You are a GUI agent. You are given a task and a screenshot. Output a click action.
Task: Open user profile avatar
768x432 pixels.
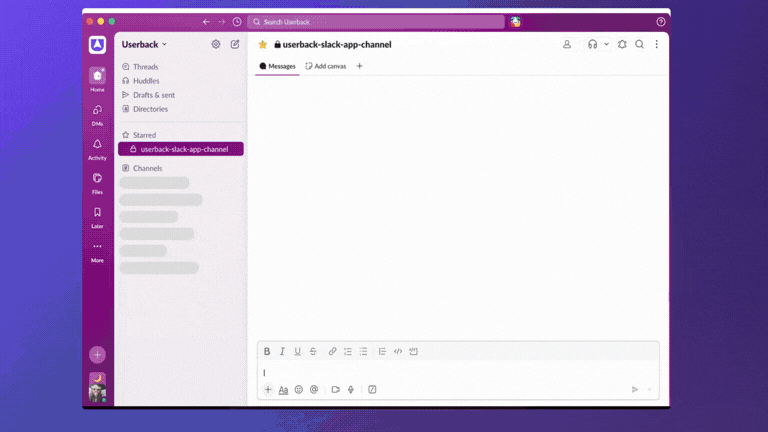click(97, 387)
